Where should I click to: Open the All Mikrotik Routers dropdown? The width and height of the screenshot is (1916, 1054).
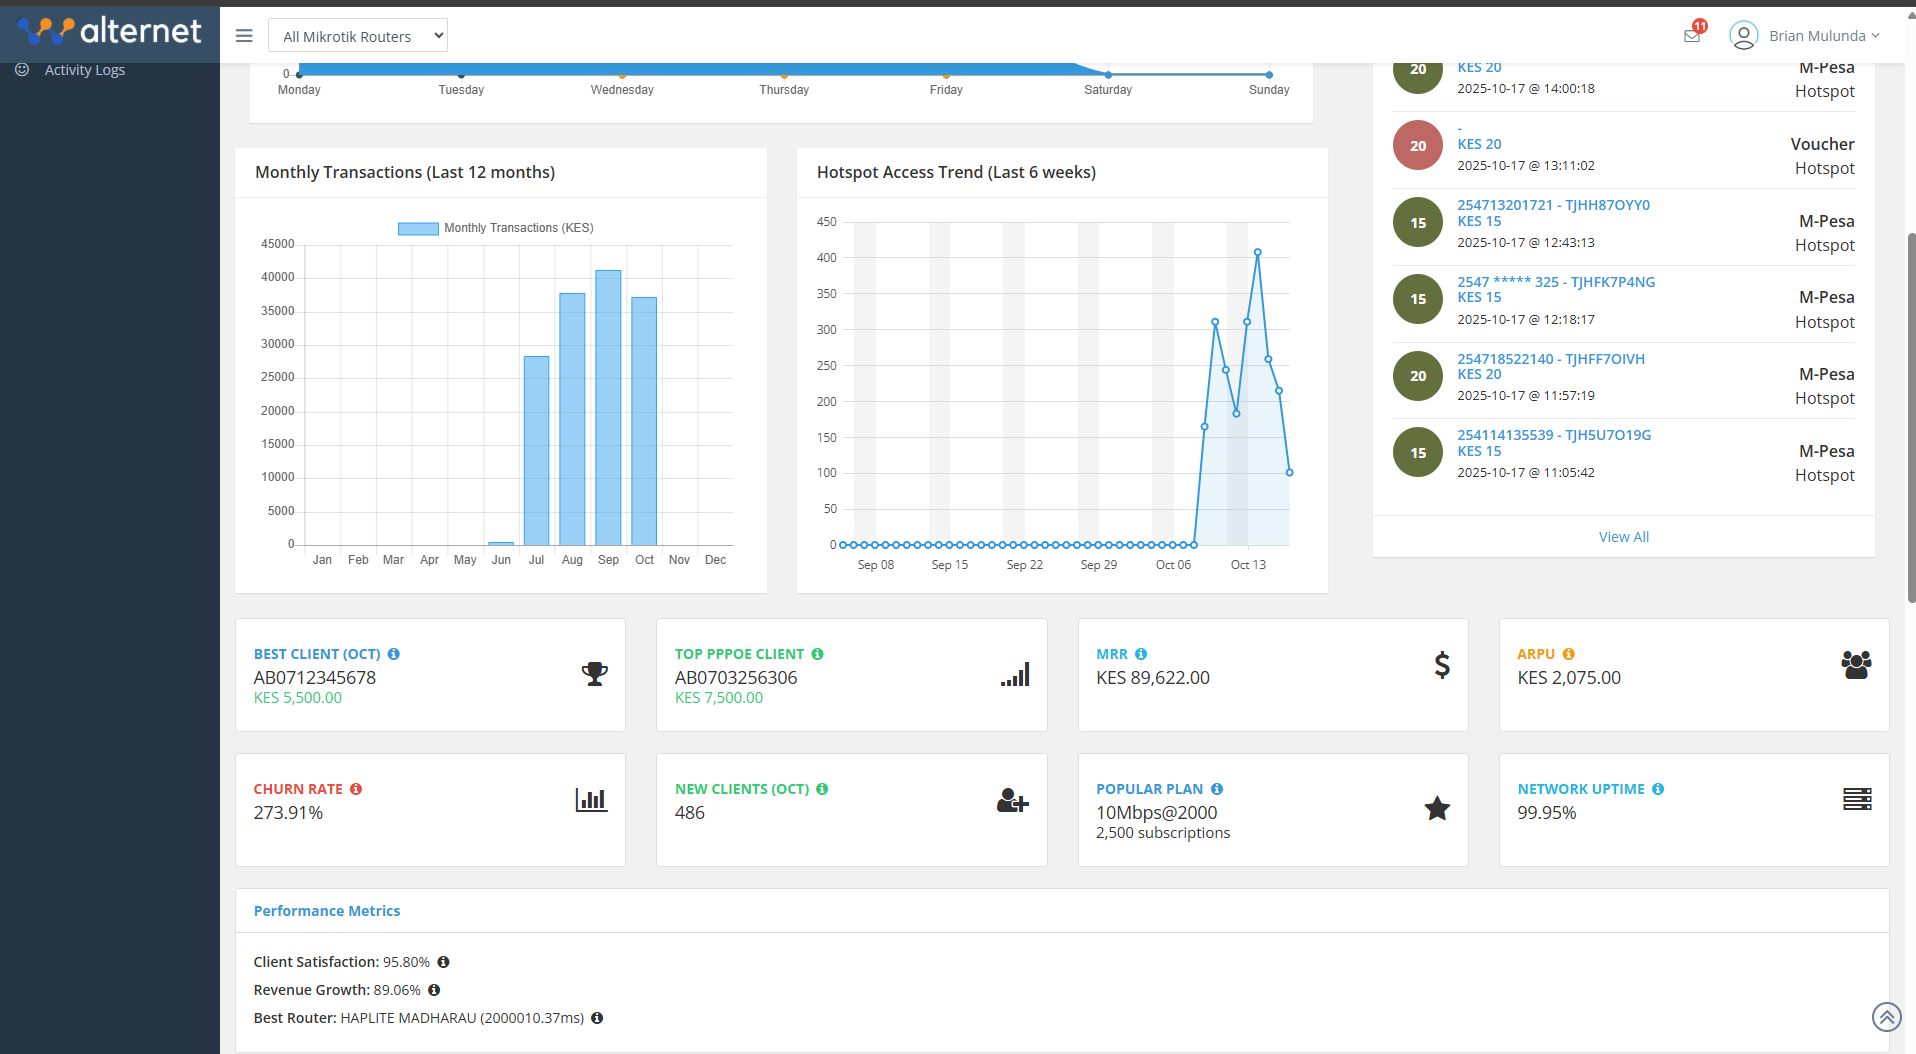[358, 36]
